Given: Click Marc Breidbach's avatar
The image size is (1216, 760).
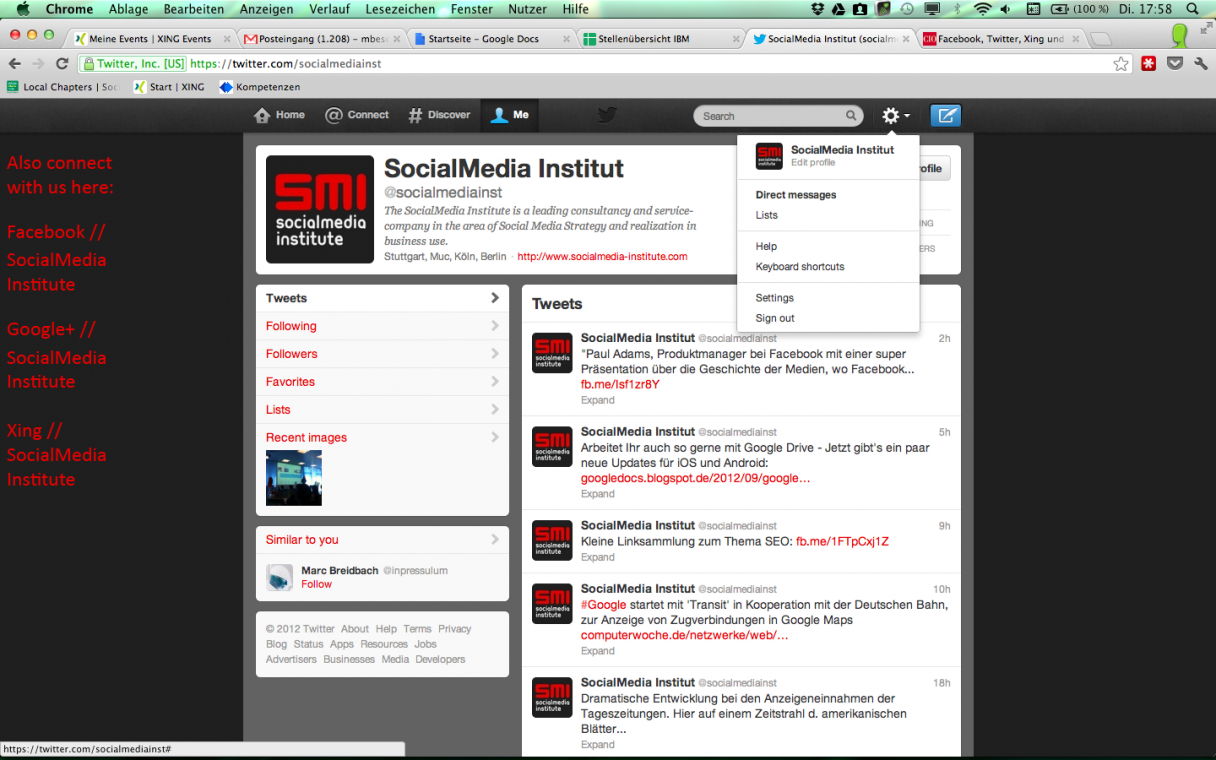Looking at the screenshot, I should click(x=279, y=577).
